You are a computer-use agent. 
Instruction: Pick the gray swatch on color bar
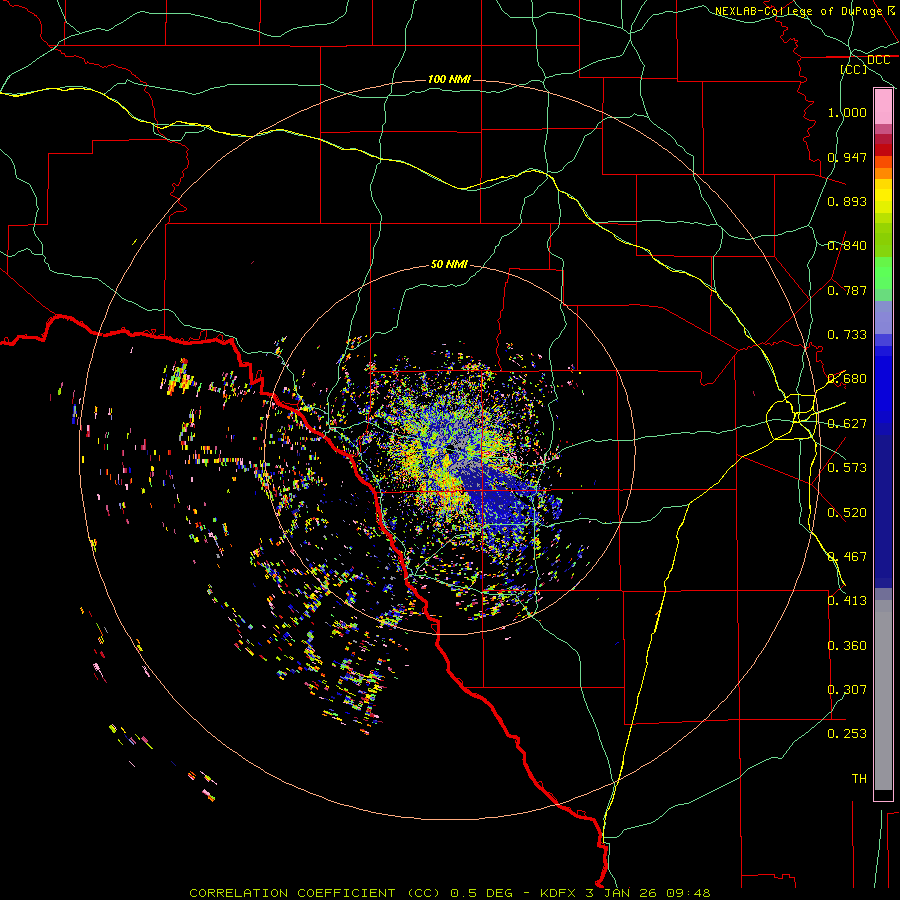click(x=883, y=695)
